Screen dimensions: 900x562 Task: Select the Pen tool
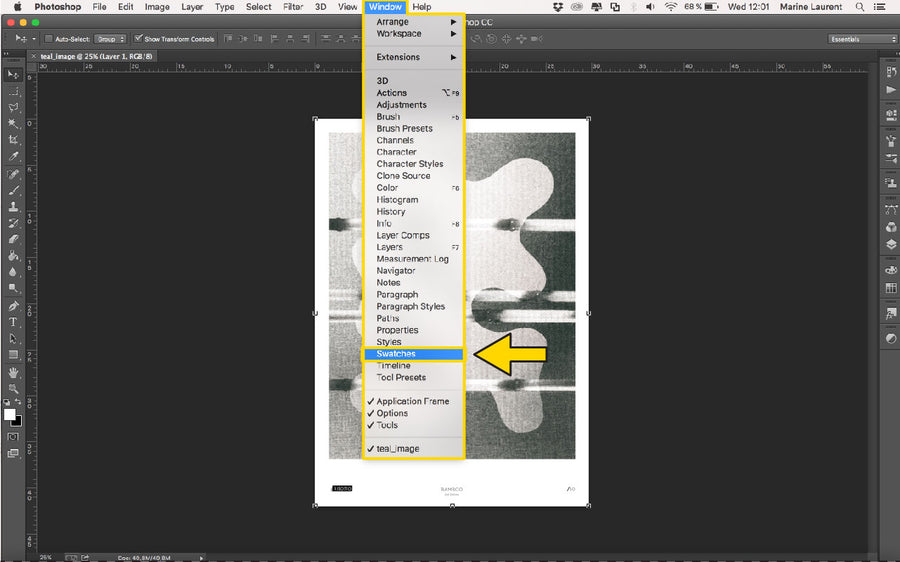13,306
